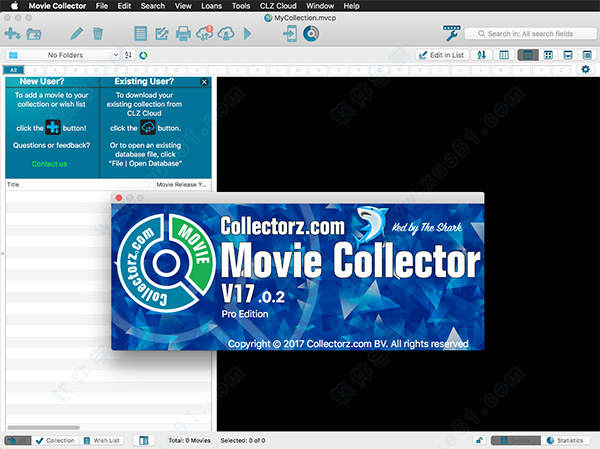Screen dimensions: 600x449
Task: Click the cloud user account icon
Action: (x=226, y=34)
